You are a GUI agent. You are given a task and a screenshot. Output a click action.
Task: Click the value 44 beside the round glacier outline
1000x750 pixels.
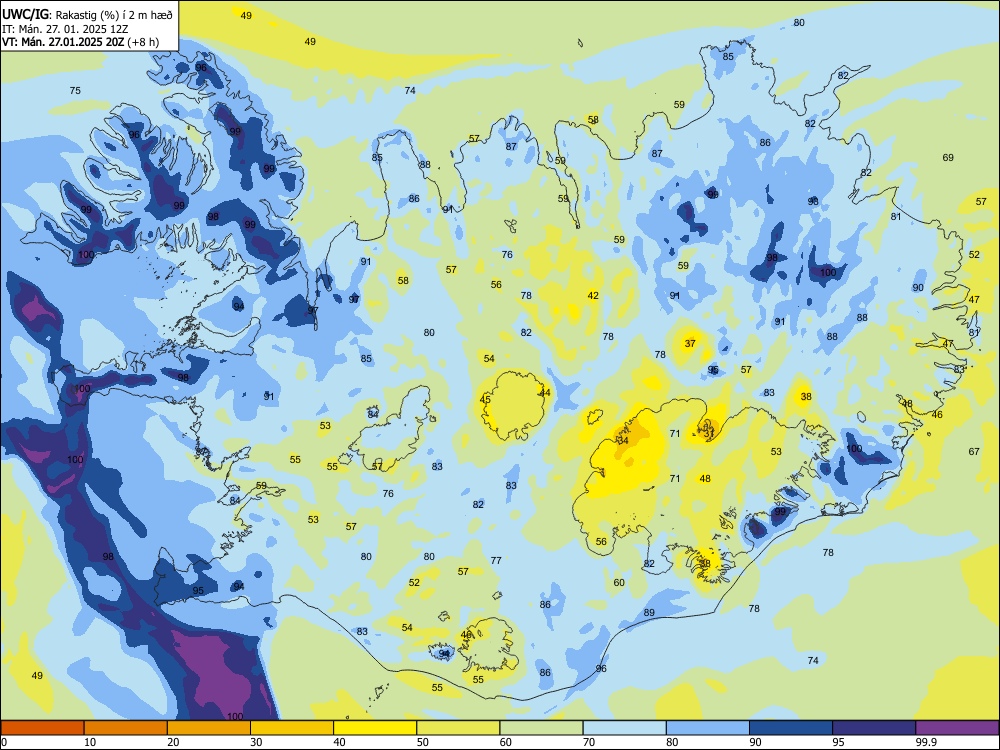click(x=545, y=392)
